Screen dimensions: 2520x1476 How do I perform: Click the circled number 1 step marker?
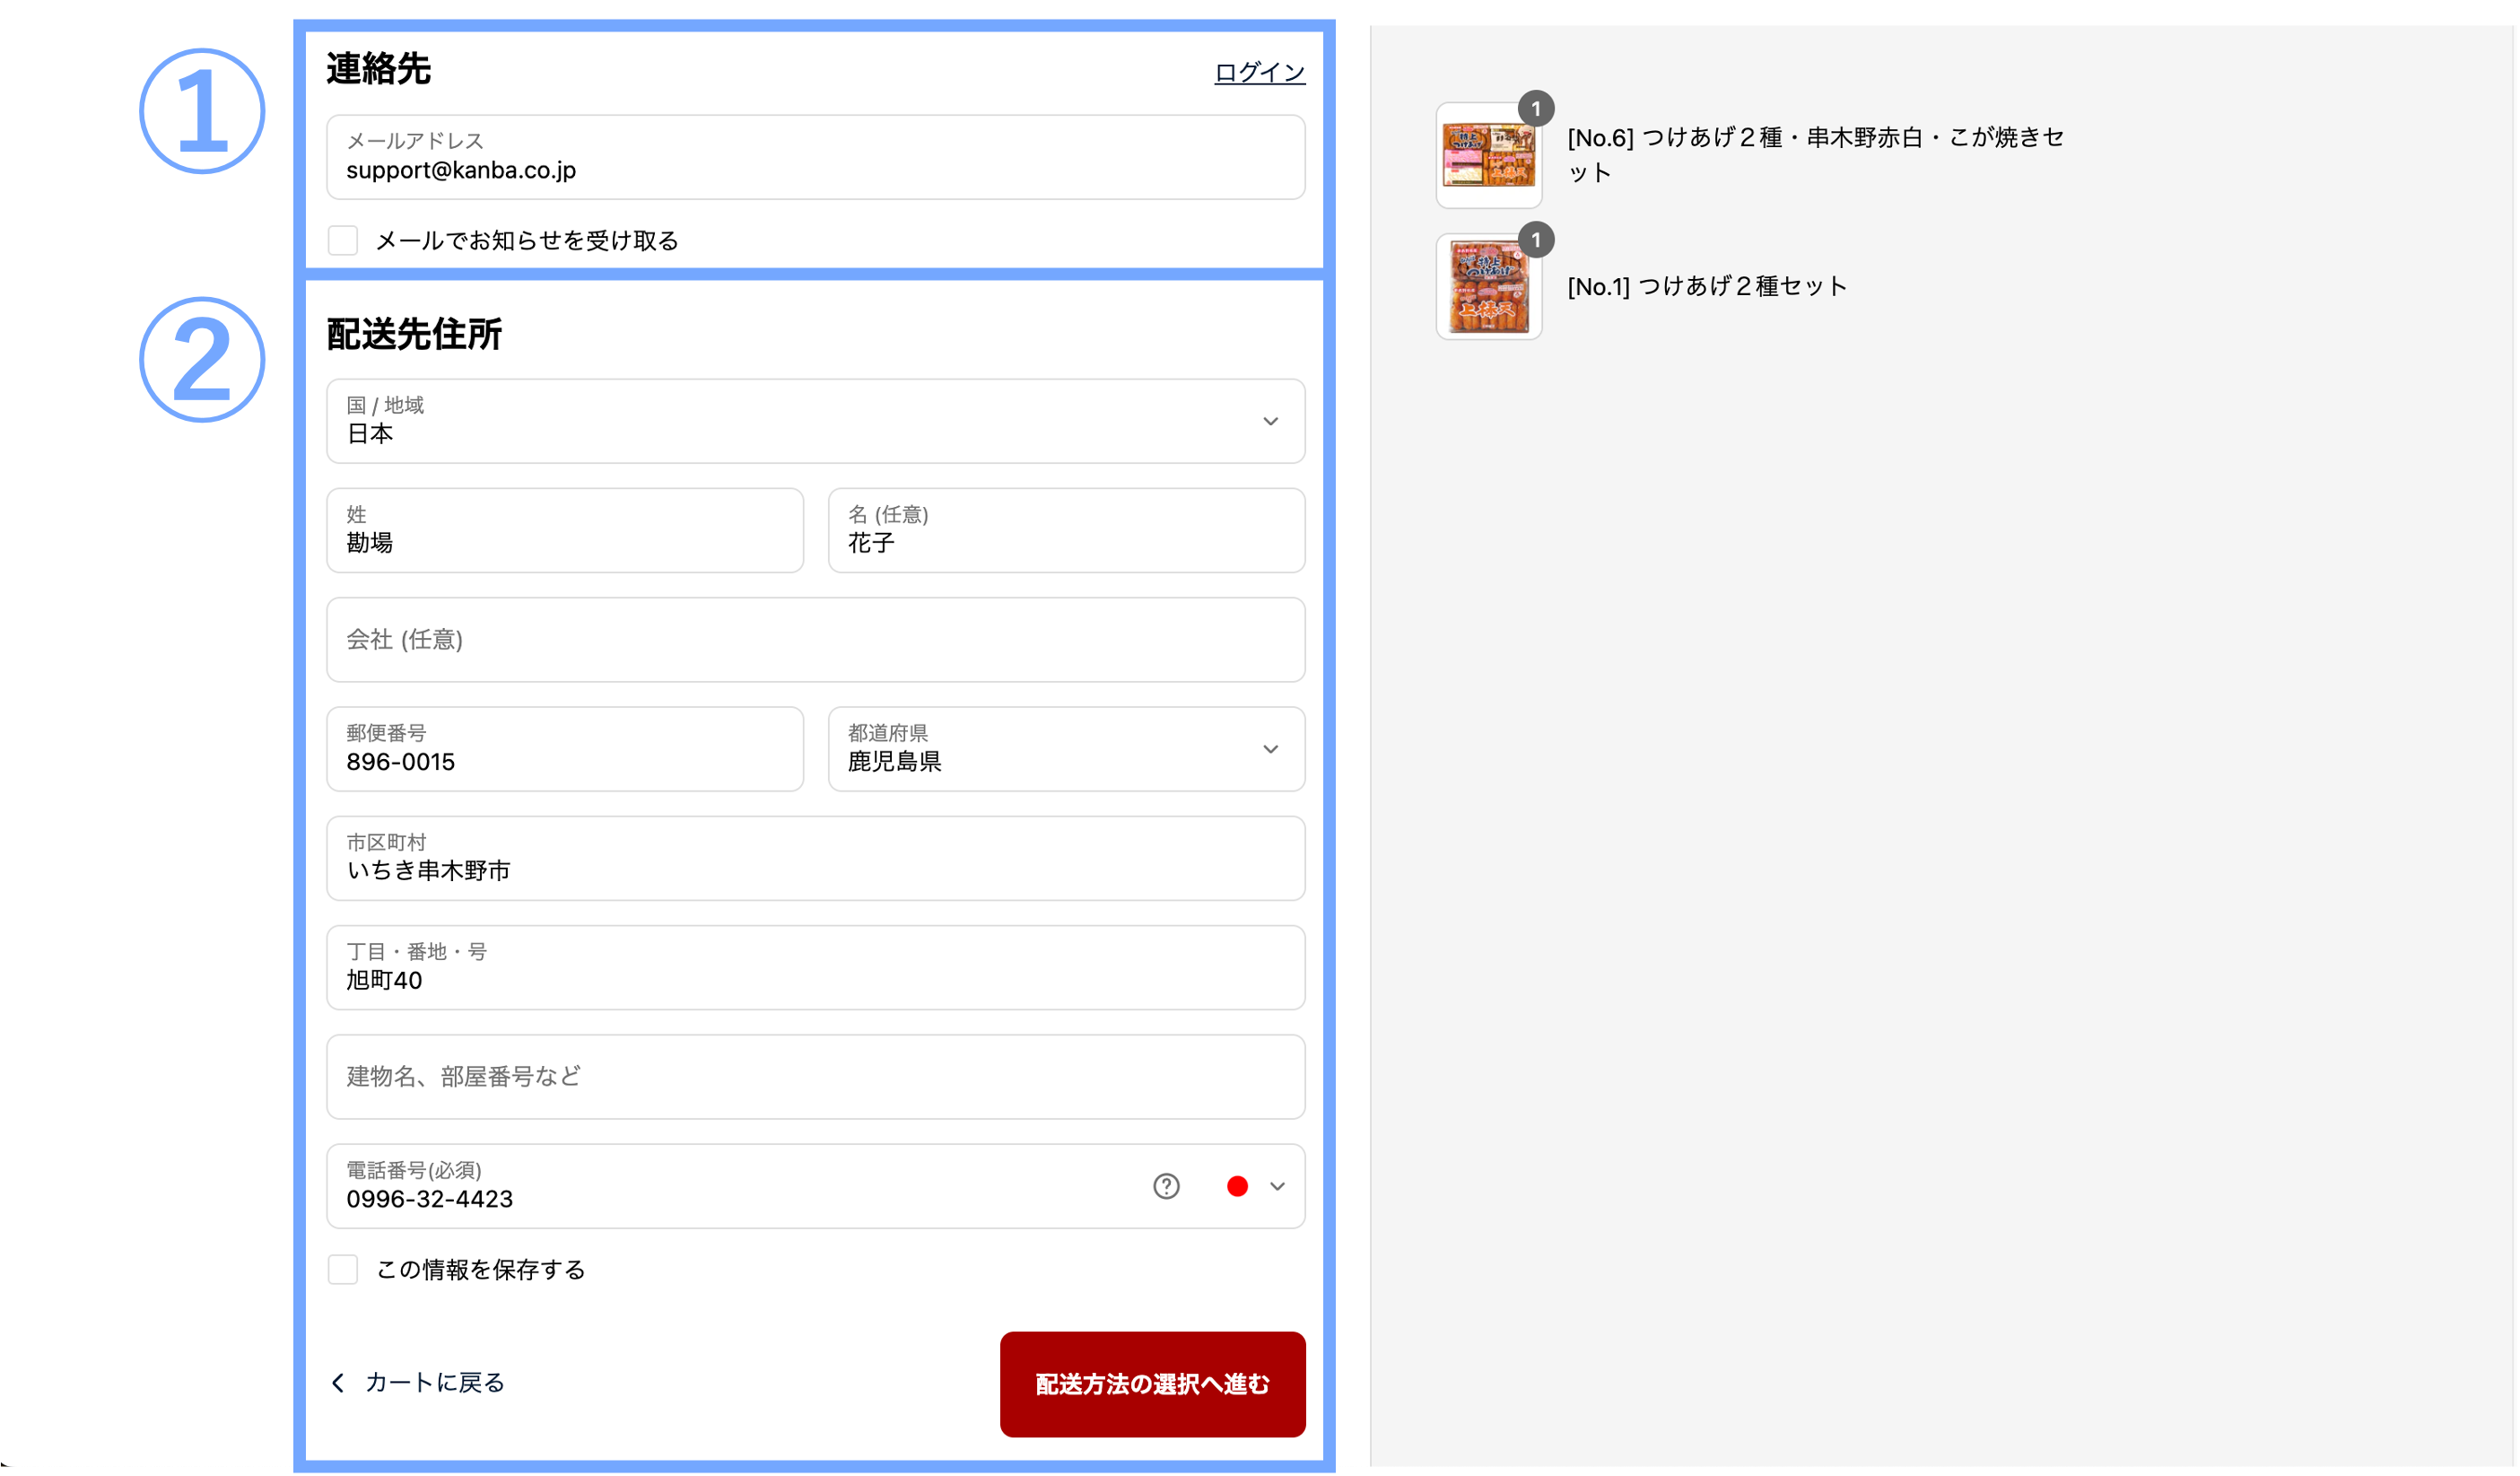[x=202, y=111]
